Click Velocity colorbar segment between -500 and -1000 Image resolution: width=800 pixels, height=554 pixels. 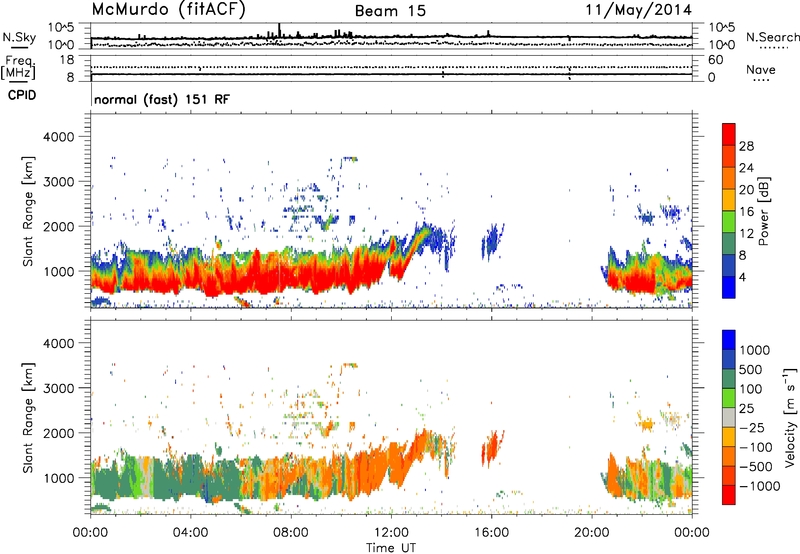(729, 475)
